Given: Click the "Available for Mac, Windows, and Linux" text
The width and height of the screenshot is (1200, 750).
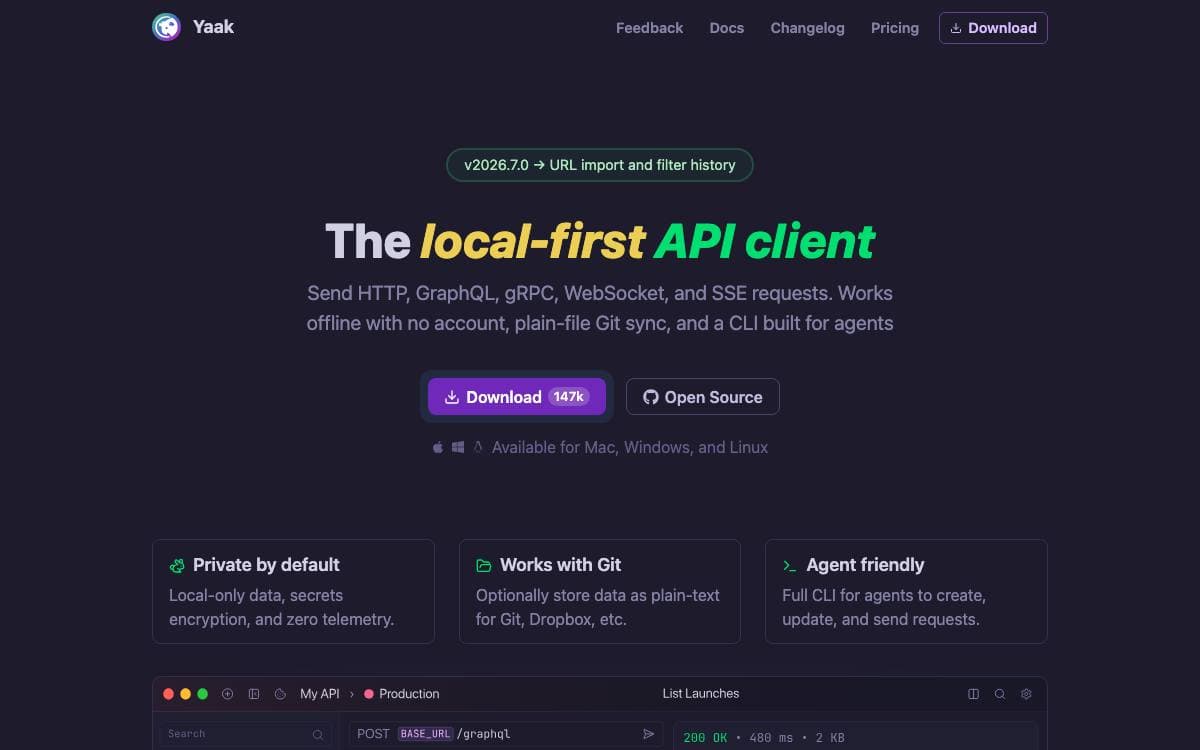Looking at the screenshot, I should 630,447.
